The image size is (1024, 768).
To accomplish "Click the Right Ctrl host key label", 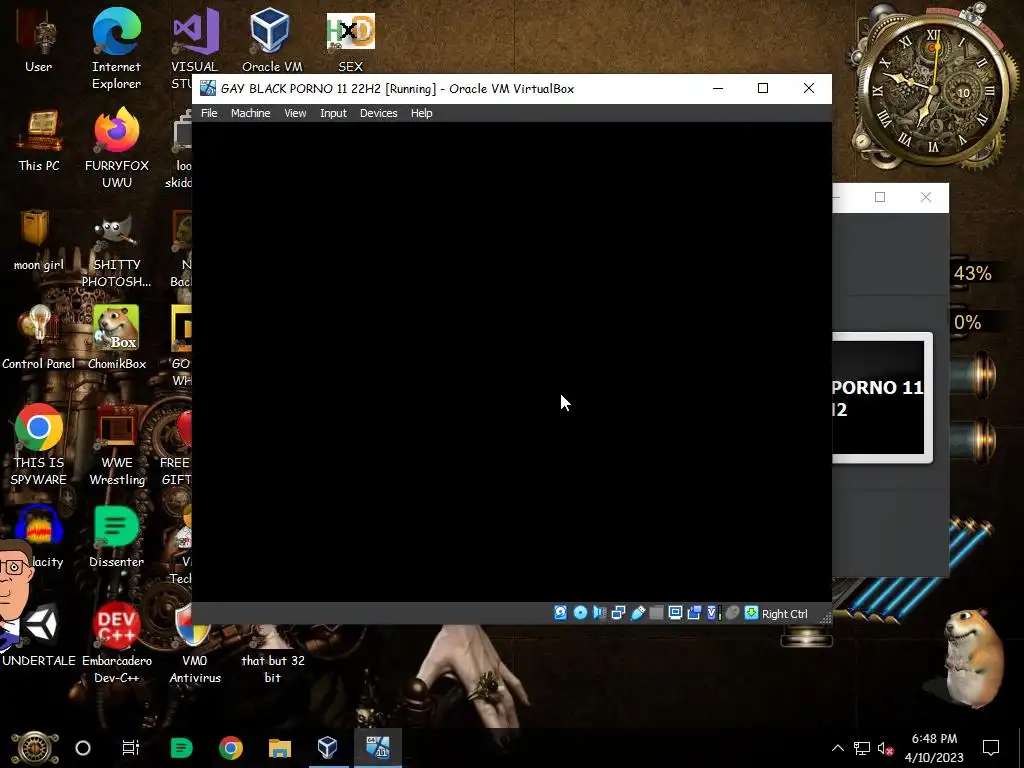I will [784, 614].
